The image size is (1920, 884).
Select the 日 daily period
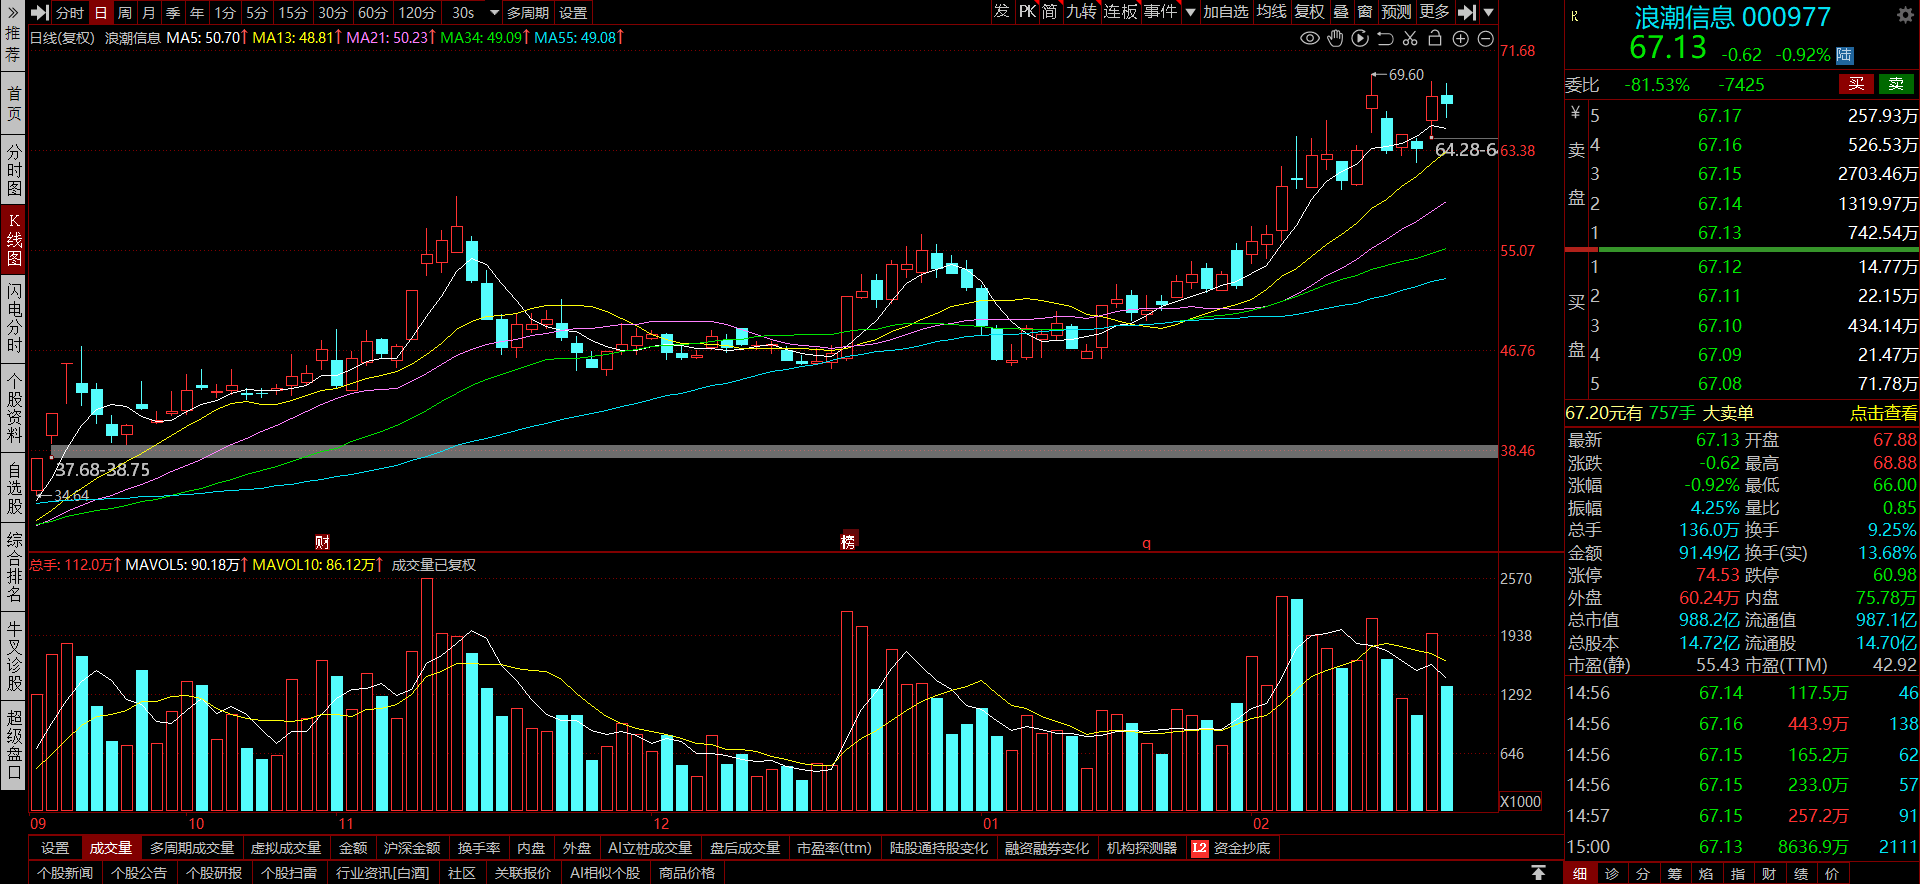101,13
